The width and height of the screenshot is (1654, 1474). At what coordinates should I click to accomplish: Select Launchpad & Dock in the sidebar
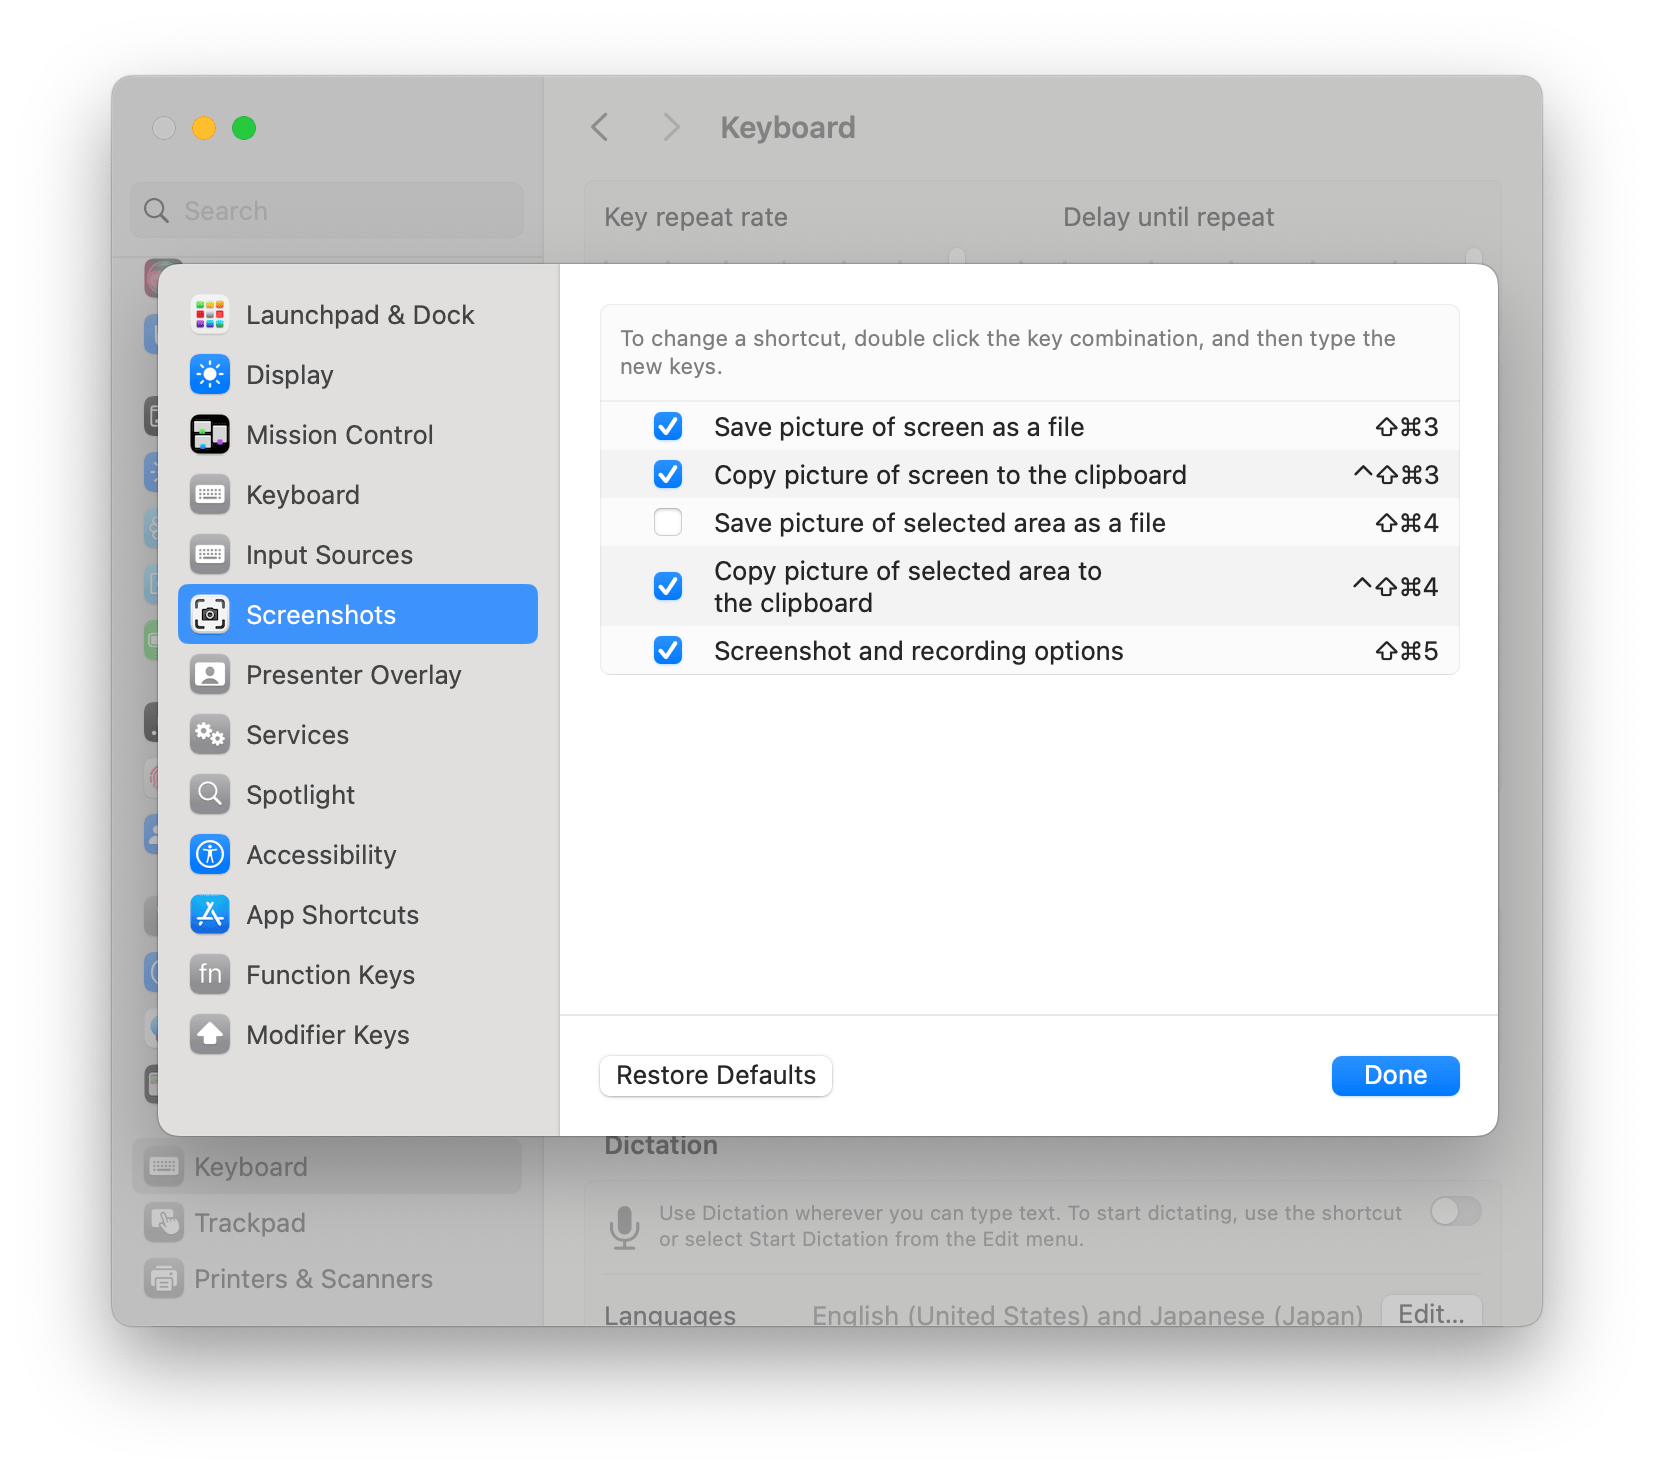pos(360,314)
